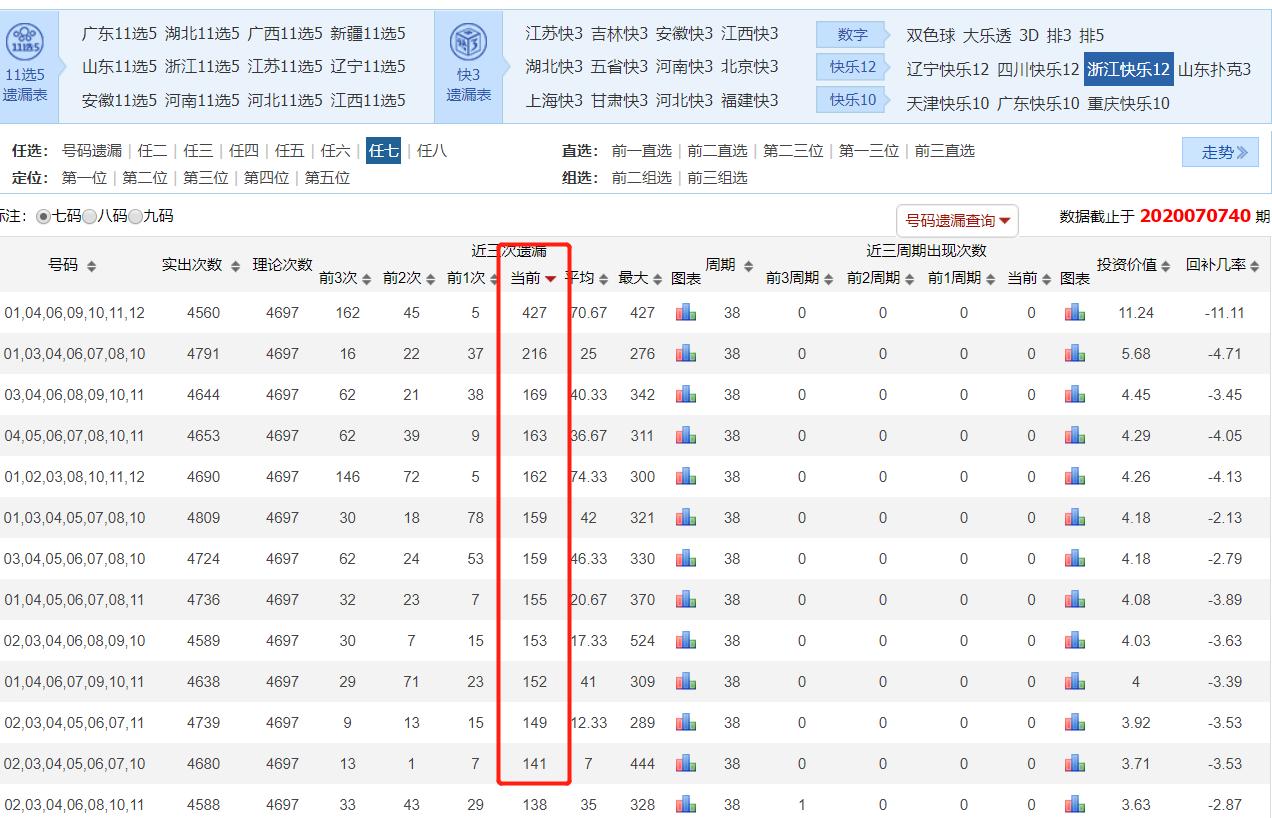
Task: Open the 号码遗漏查询 dropdown
Action: pos(957,221)
